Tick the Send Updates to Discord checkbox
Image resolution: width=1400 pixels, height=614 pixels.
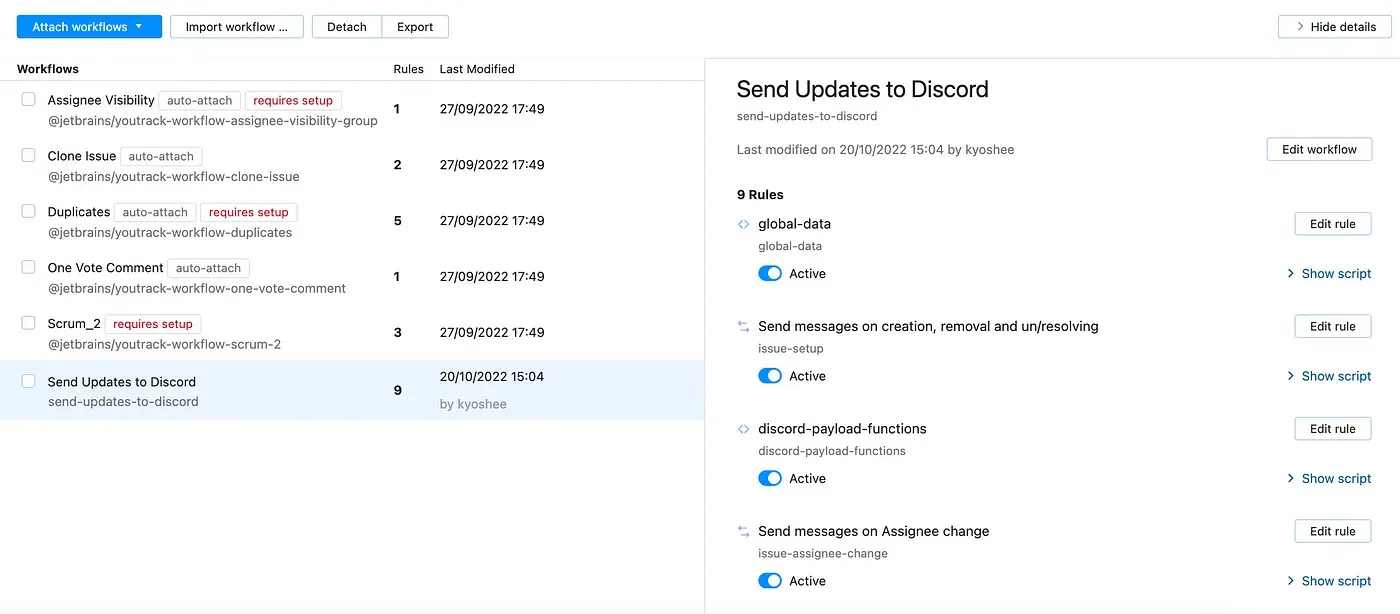pyautogui.click(x=29, y=381)
